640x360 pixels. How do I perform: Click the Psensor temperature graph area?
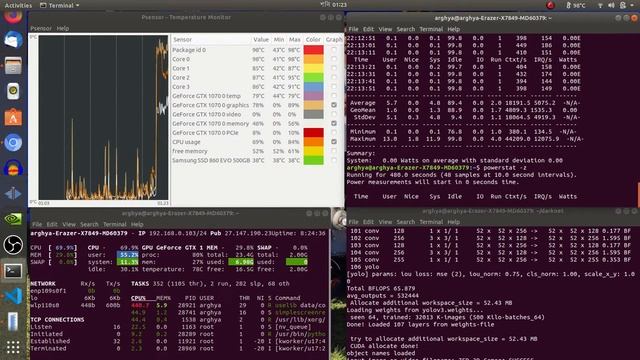pyautogui.click(x=103, y=118)
